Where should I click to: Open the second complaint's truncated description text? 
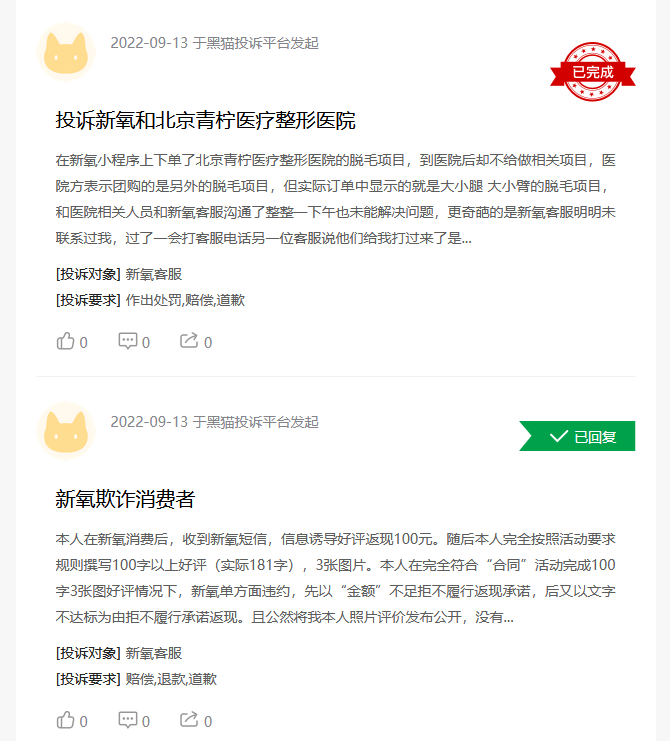[x=335, y=578]
